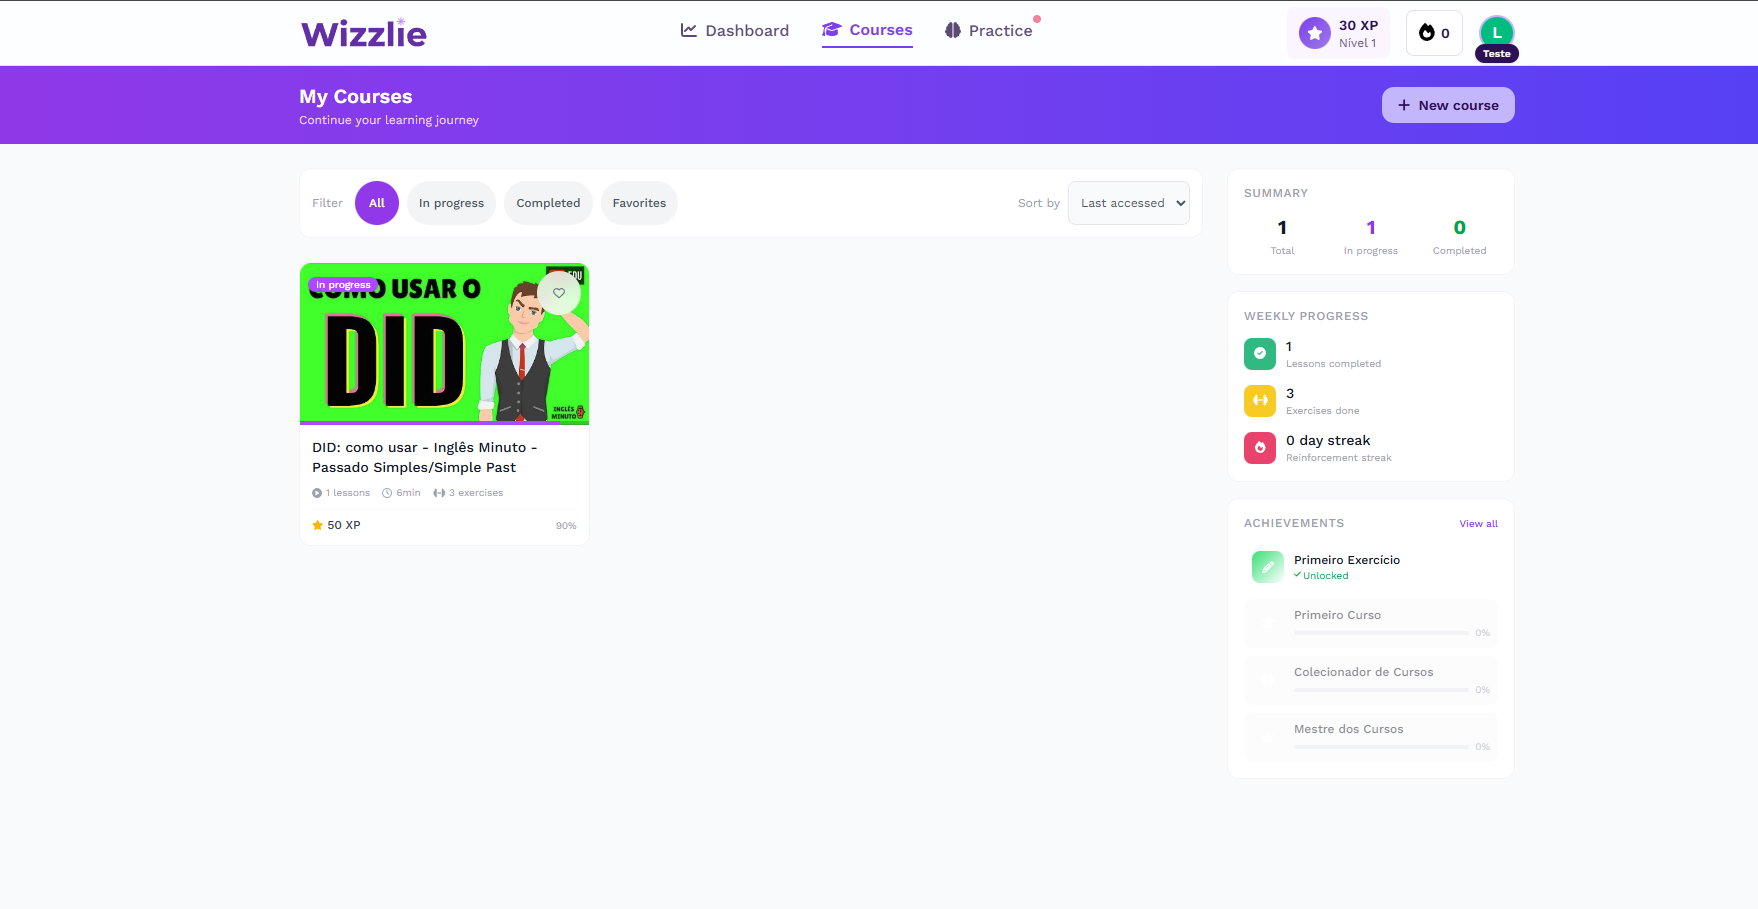Image resolution: width=1758 pixels, height=909 pixels.
Task: Enable the Favorites filter
Action: click(x=639, y=202)
